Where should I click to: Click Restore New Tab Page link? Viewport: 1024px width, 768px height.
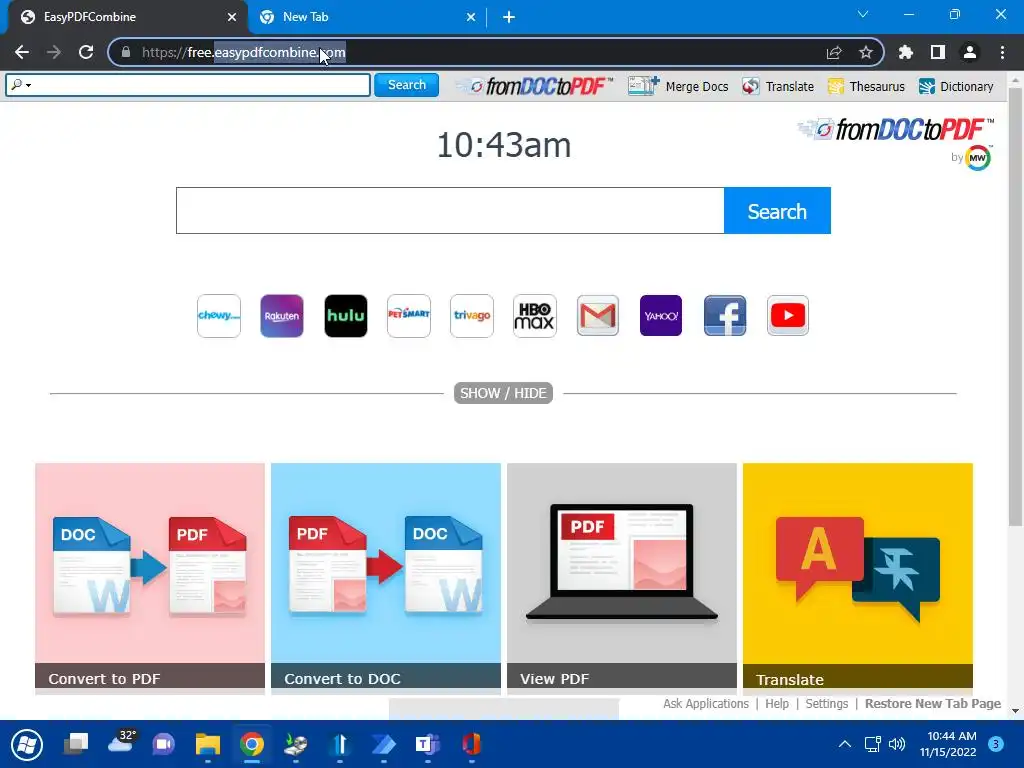pos(933,703)
